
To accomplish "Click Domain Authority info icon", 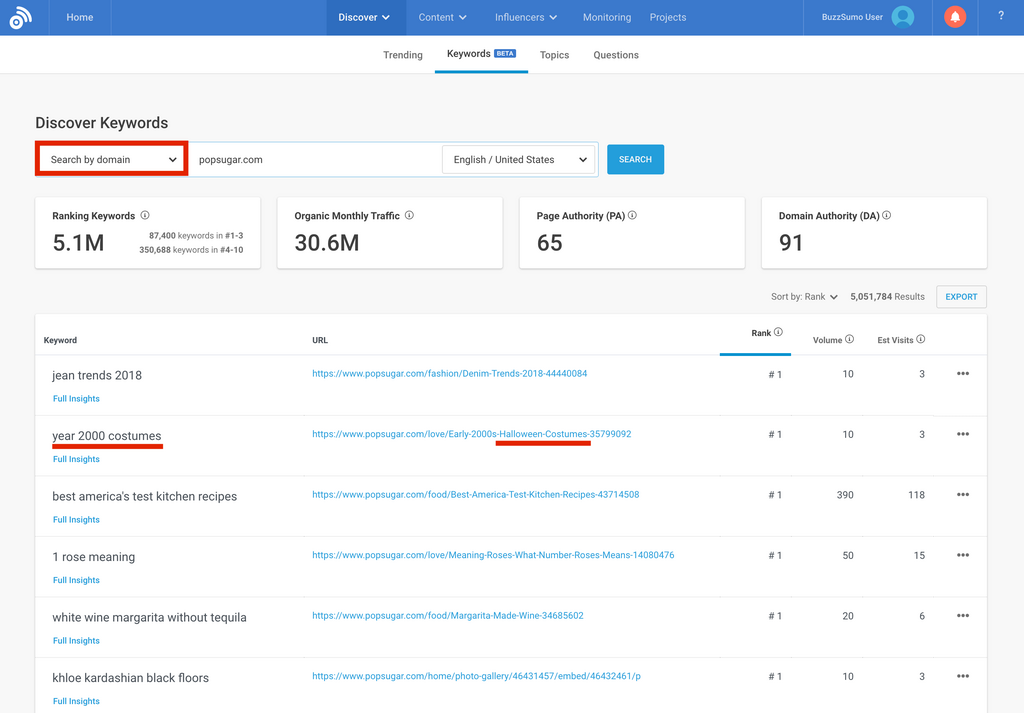I will tap(887, 216).
